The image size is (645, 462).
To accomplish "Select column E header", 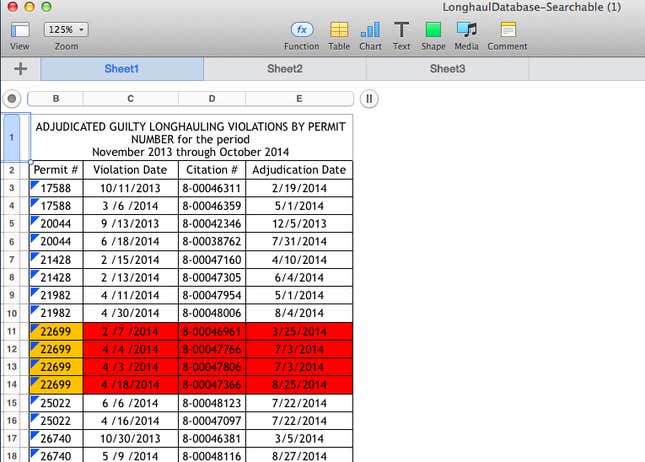I will [x=299, y=99].
